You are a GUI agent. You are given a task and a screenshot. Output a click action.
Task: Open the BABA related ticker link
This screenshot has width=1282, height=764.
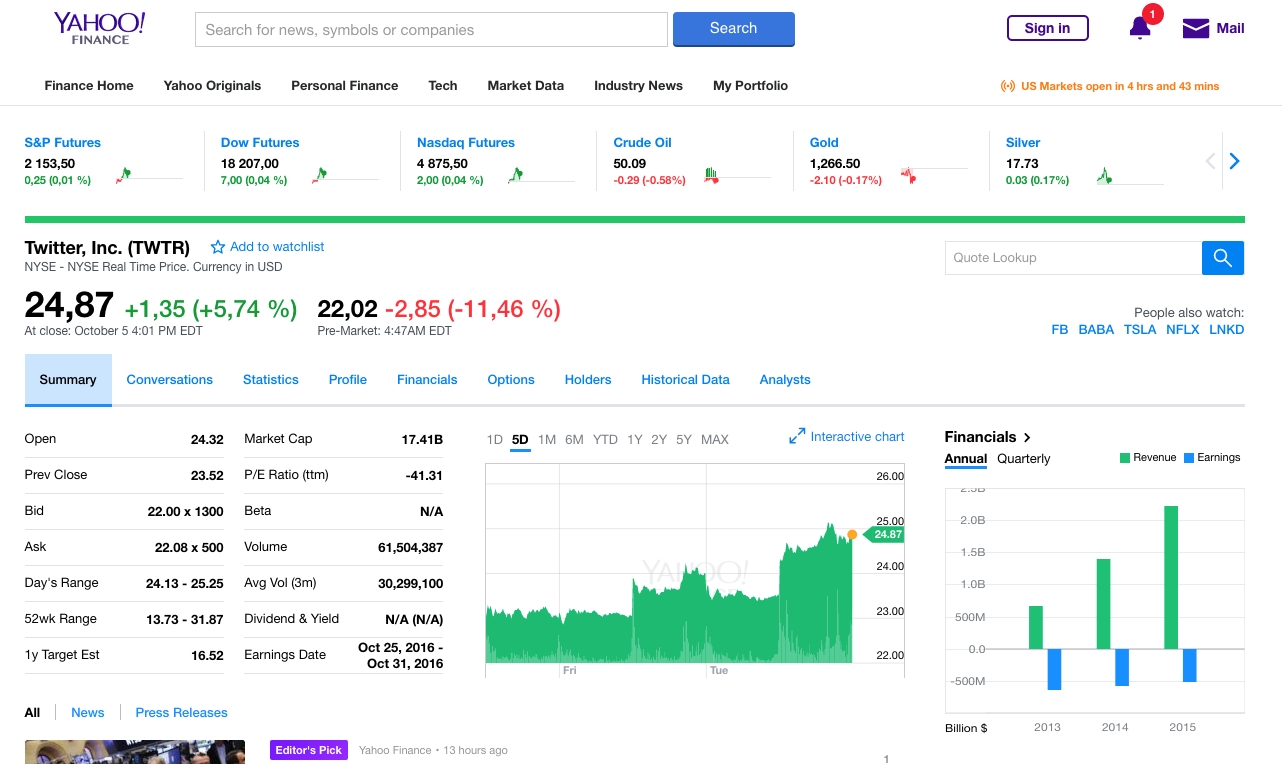[x=1096, y=330]
